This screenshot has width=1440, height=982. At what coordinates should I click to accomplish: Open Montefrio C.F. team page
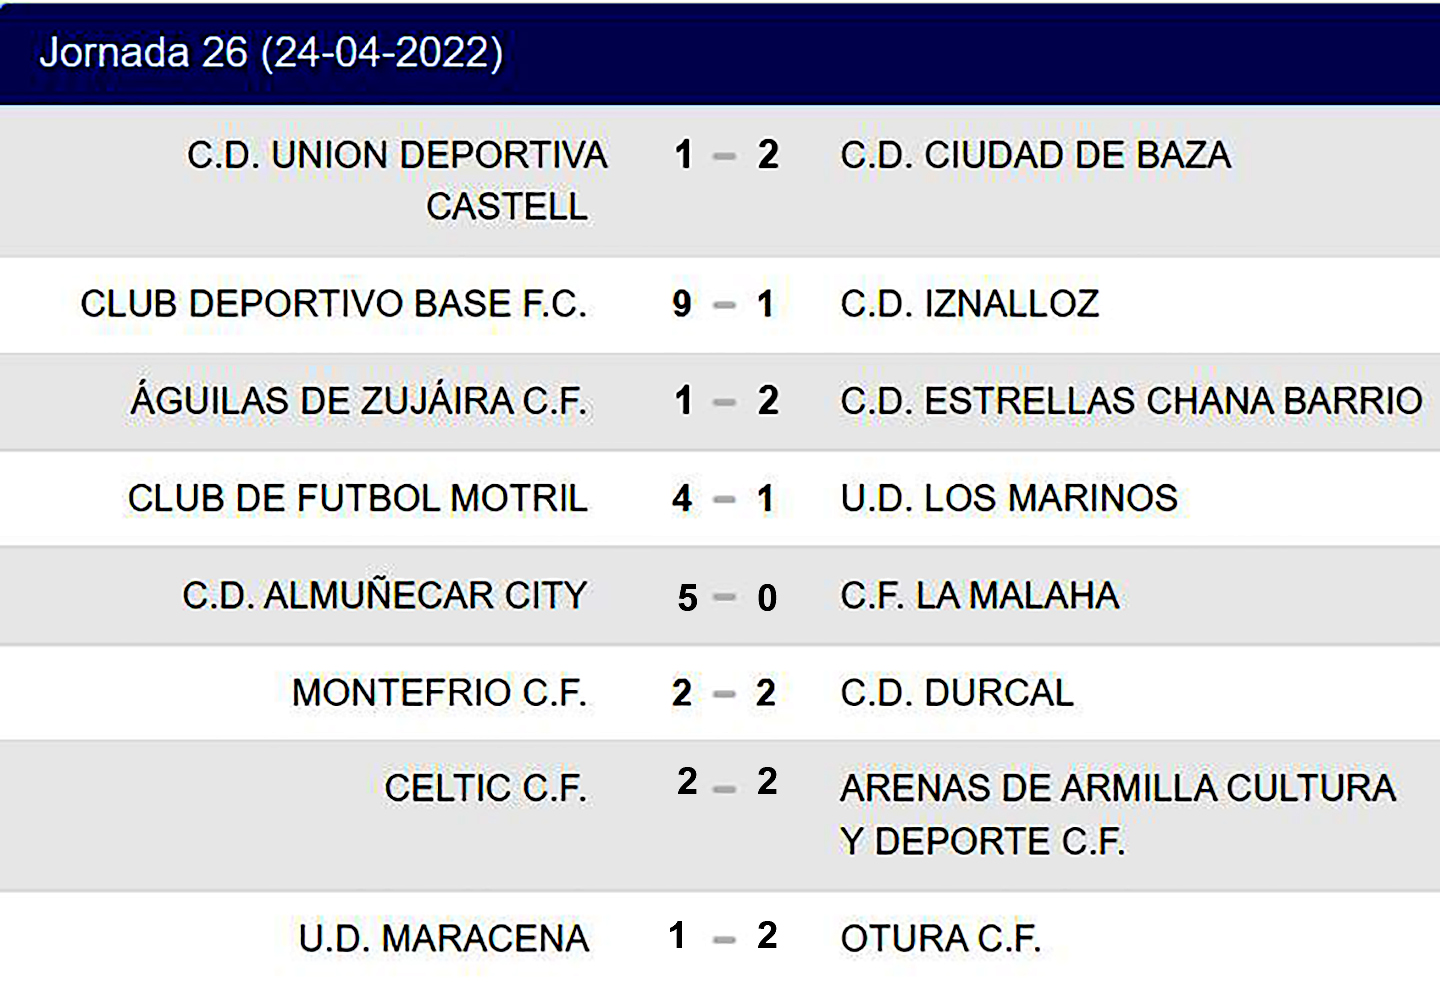tap(439, 692)
